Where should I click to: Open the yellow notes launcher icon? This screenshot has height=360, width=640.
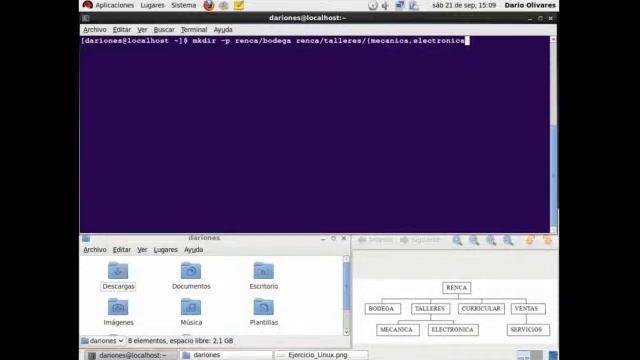tap(239, 5)
